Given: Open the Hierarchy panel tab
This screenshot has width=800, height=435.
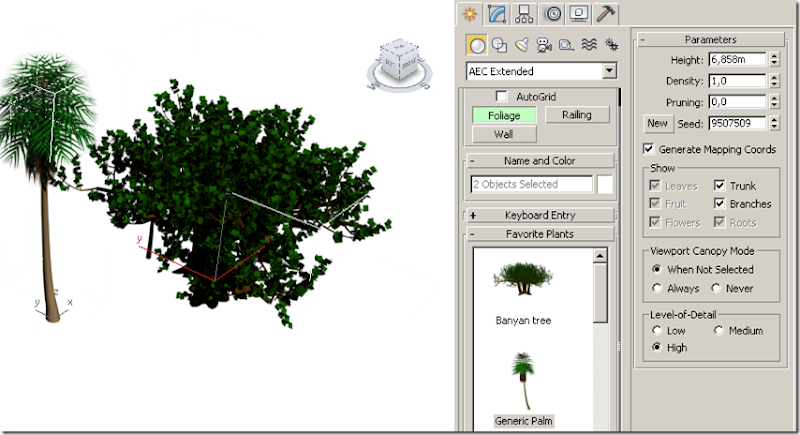Looking at the screenshot, I should 523,14.
